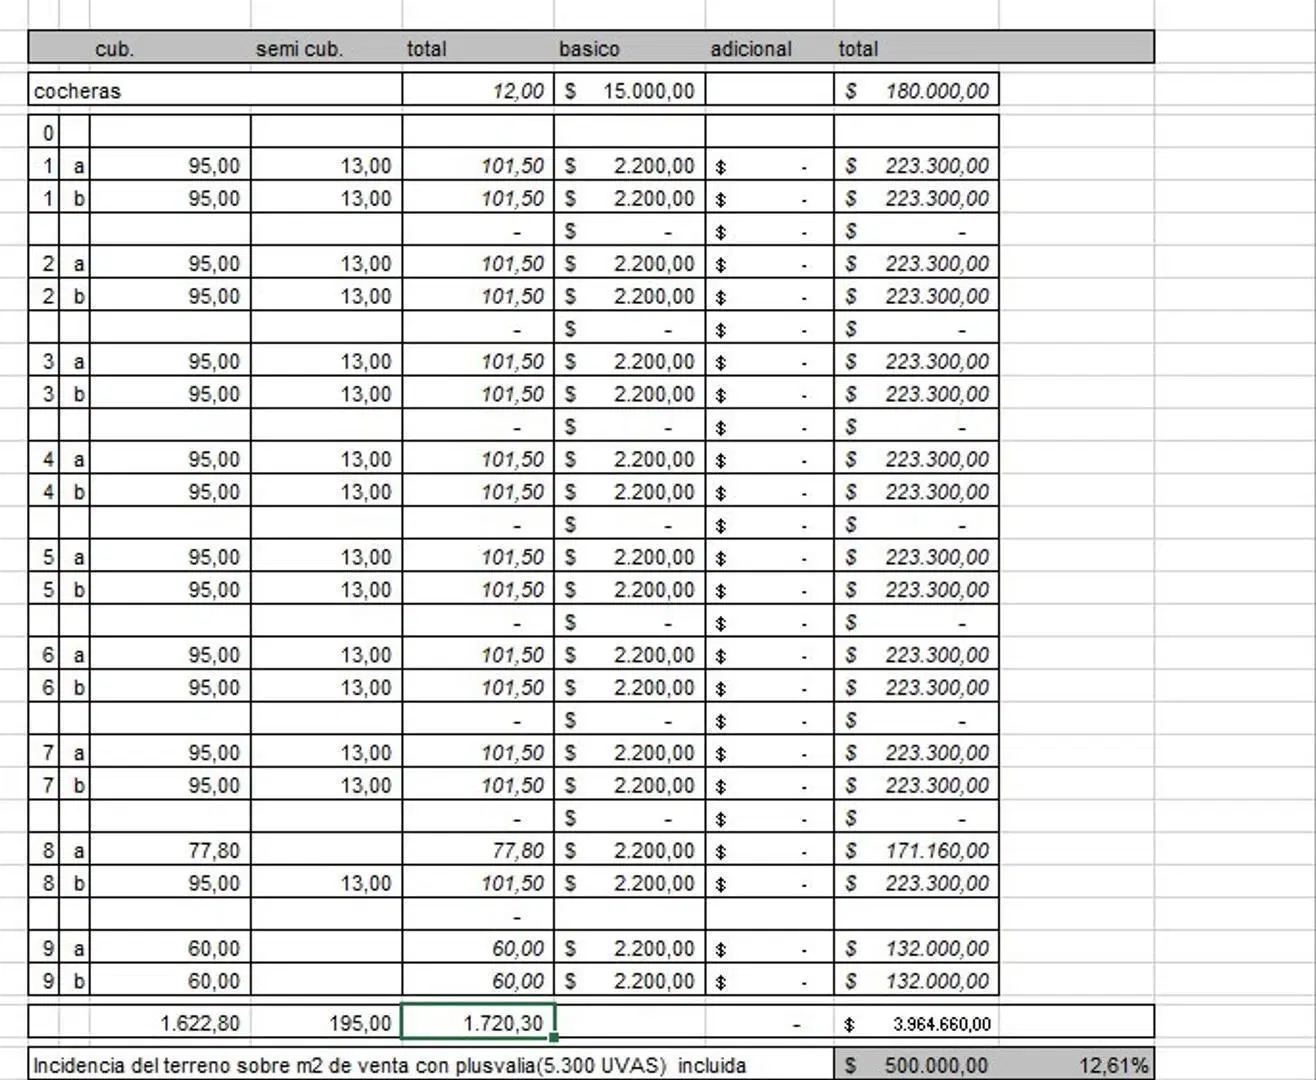The width and height of the screenshot is (1316, 1080).
Task: Click row 2 a total area 101,50
Action: pos(478,263)
